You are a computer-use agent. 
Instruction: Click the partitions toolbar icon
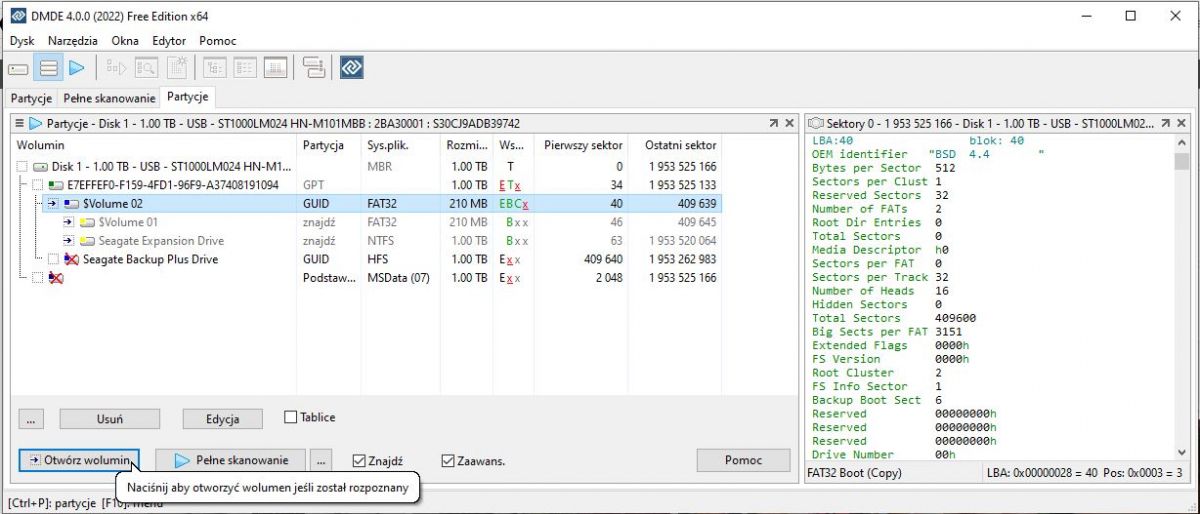click(47, 68)
